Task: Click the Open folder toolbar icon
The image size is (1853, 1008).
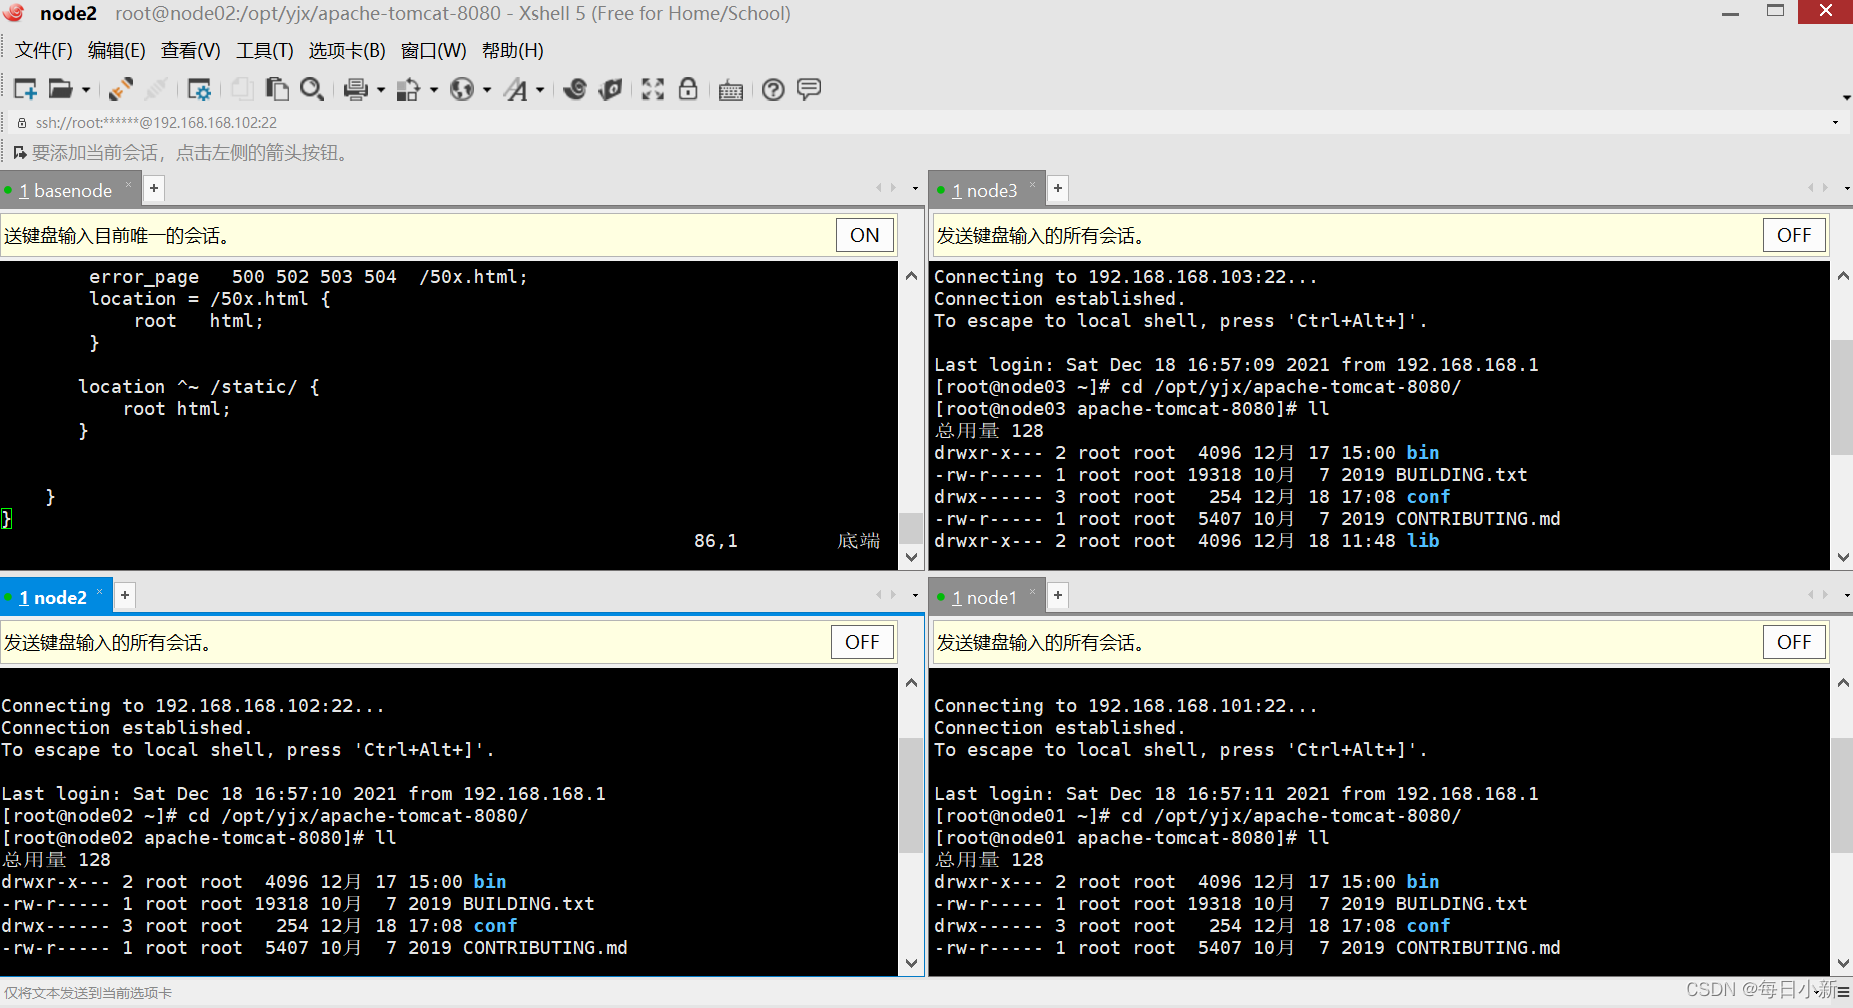Action: [61, 89]
